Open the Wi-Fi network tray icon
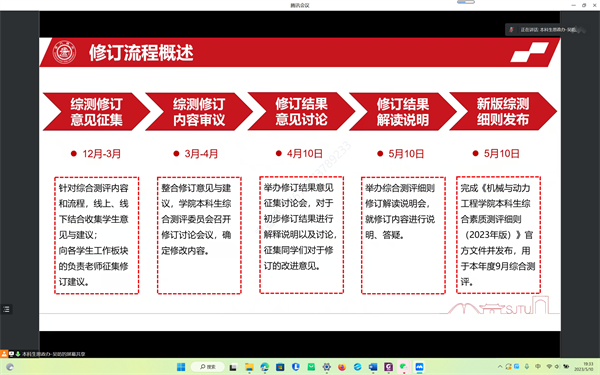 pos(549,366)
